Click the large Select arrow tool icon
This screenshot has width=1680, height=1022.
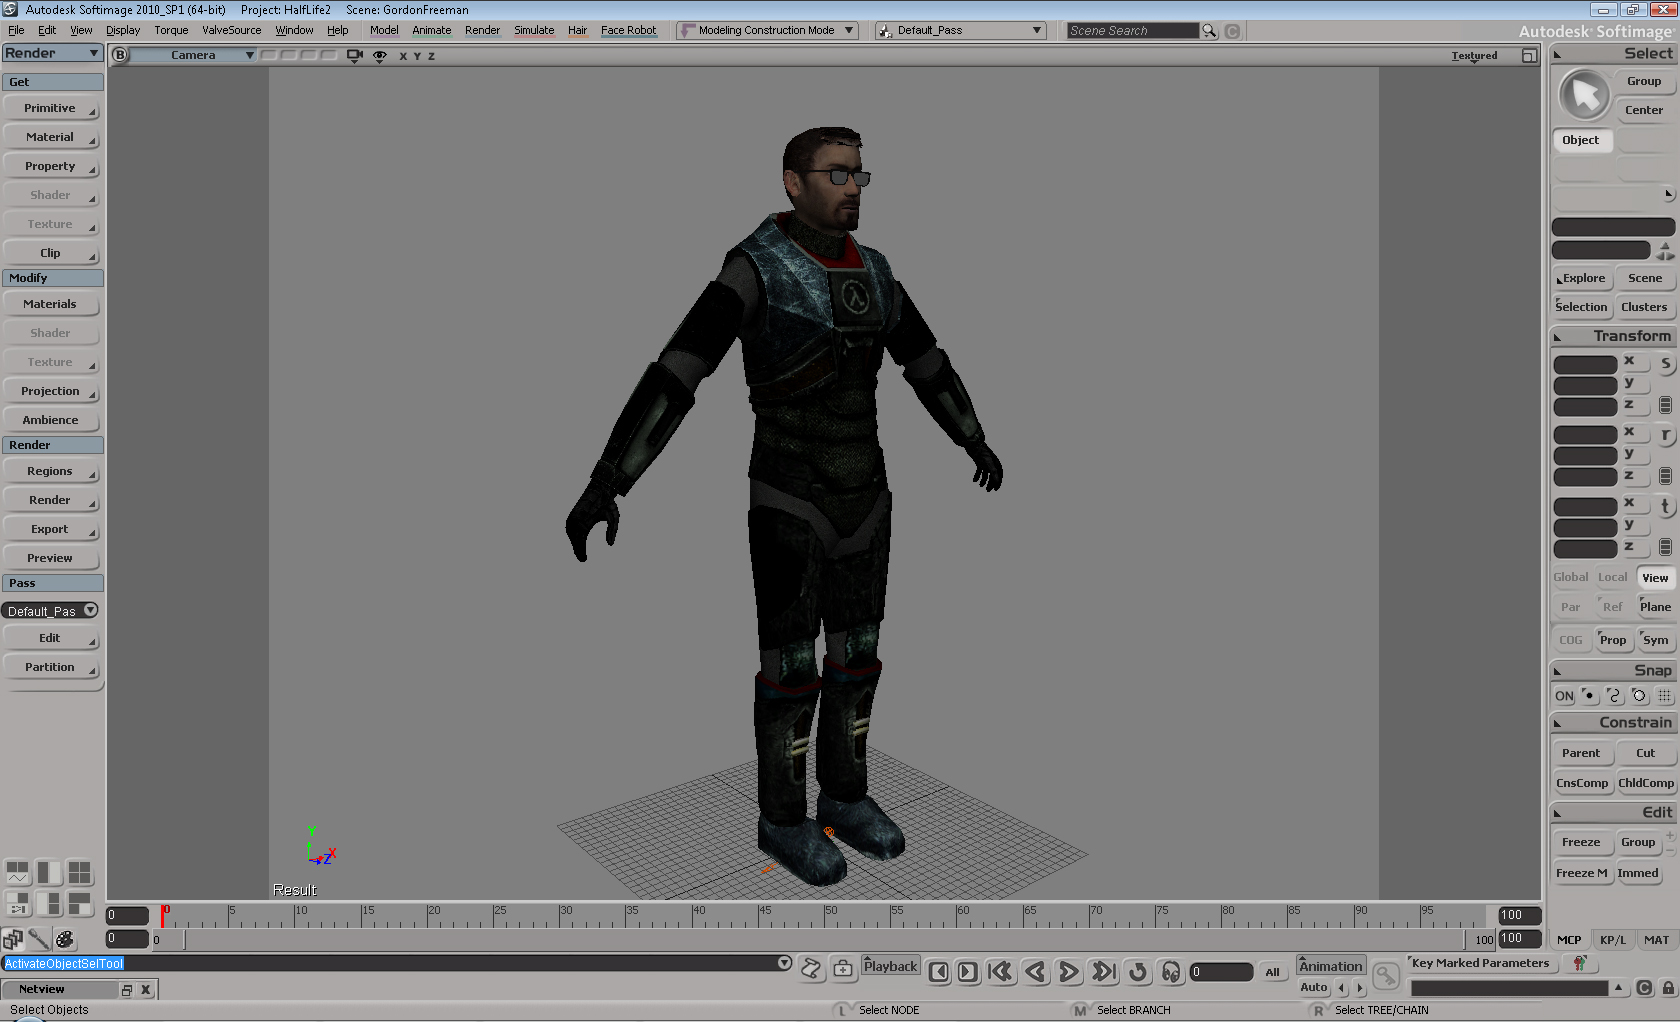coord(1584,96)
